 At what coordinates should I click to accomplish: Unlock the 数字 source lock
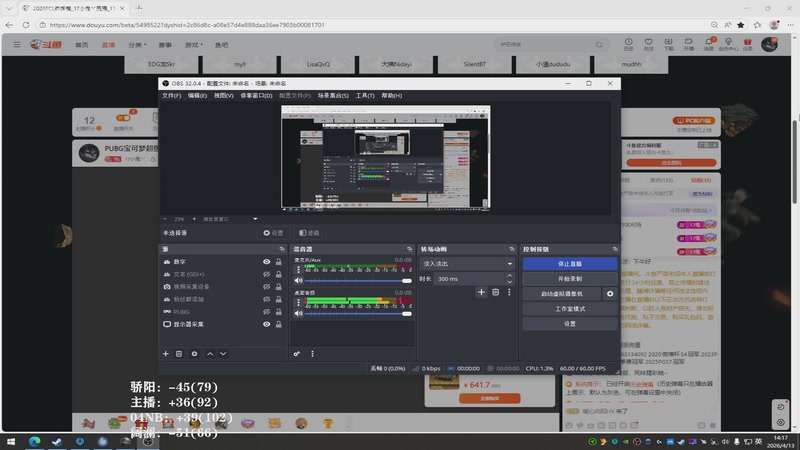pyautogui.click(x=279, y=262)
